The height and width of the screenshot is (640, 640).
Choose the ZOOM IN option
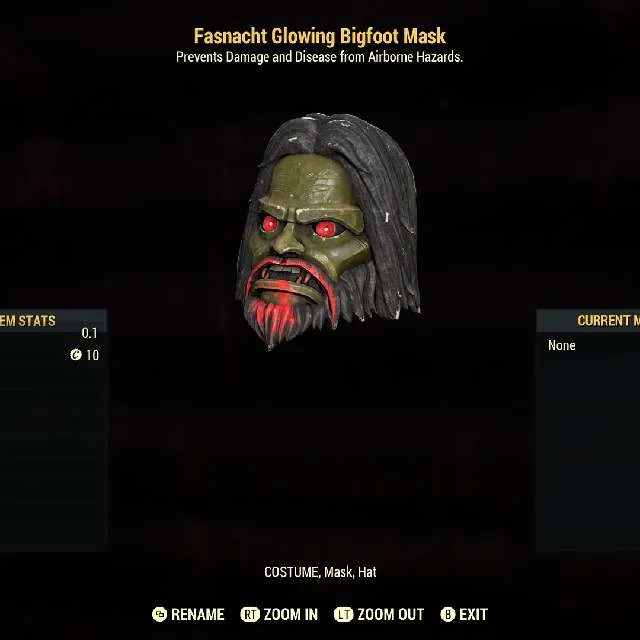coord(291,614)
